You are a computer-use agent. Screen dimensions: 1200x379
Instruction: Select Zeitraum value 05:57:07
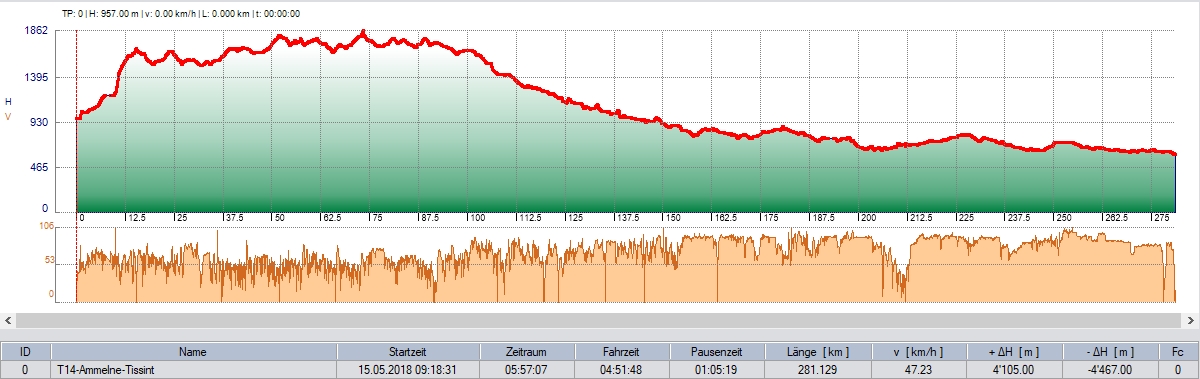527,370
